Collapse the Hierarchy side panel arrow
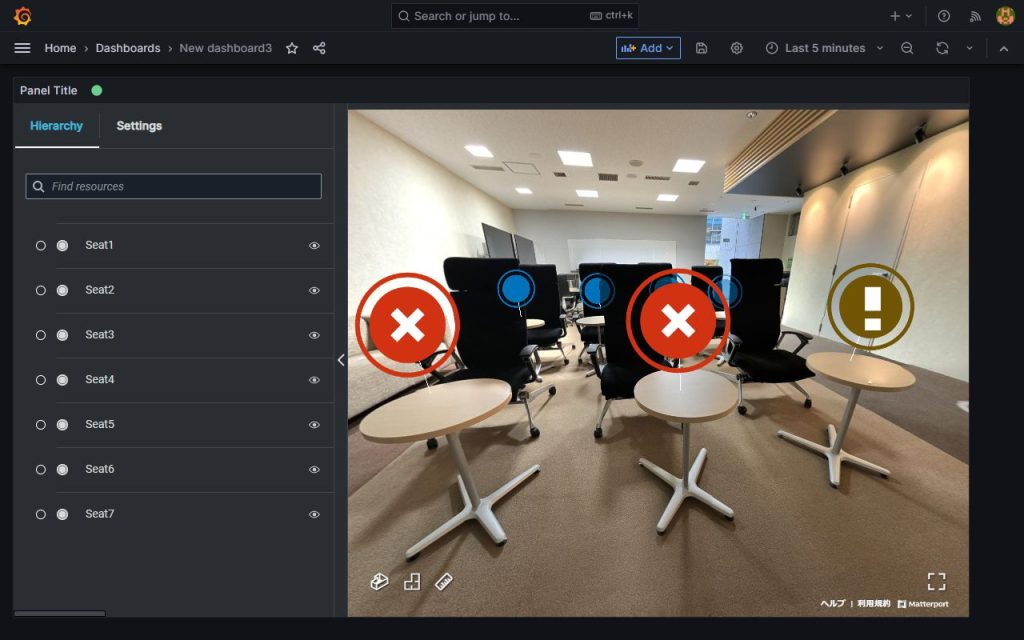Screen dimensions: 1024x640 point(341,360)
